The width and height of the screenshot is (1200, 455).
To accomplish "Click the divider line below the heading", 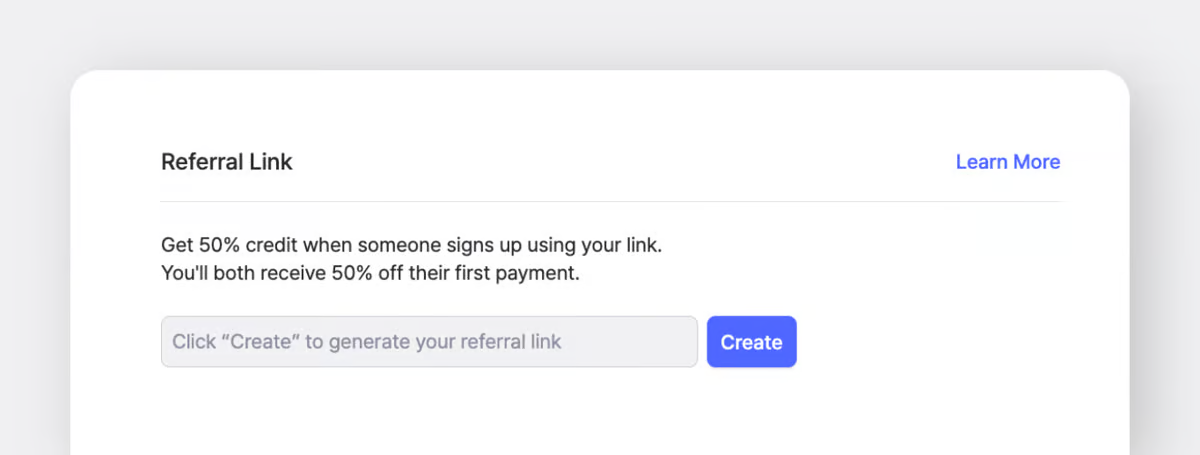I will pyautogui.click(x=610, y=202).
